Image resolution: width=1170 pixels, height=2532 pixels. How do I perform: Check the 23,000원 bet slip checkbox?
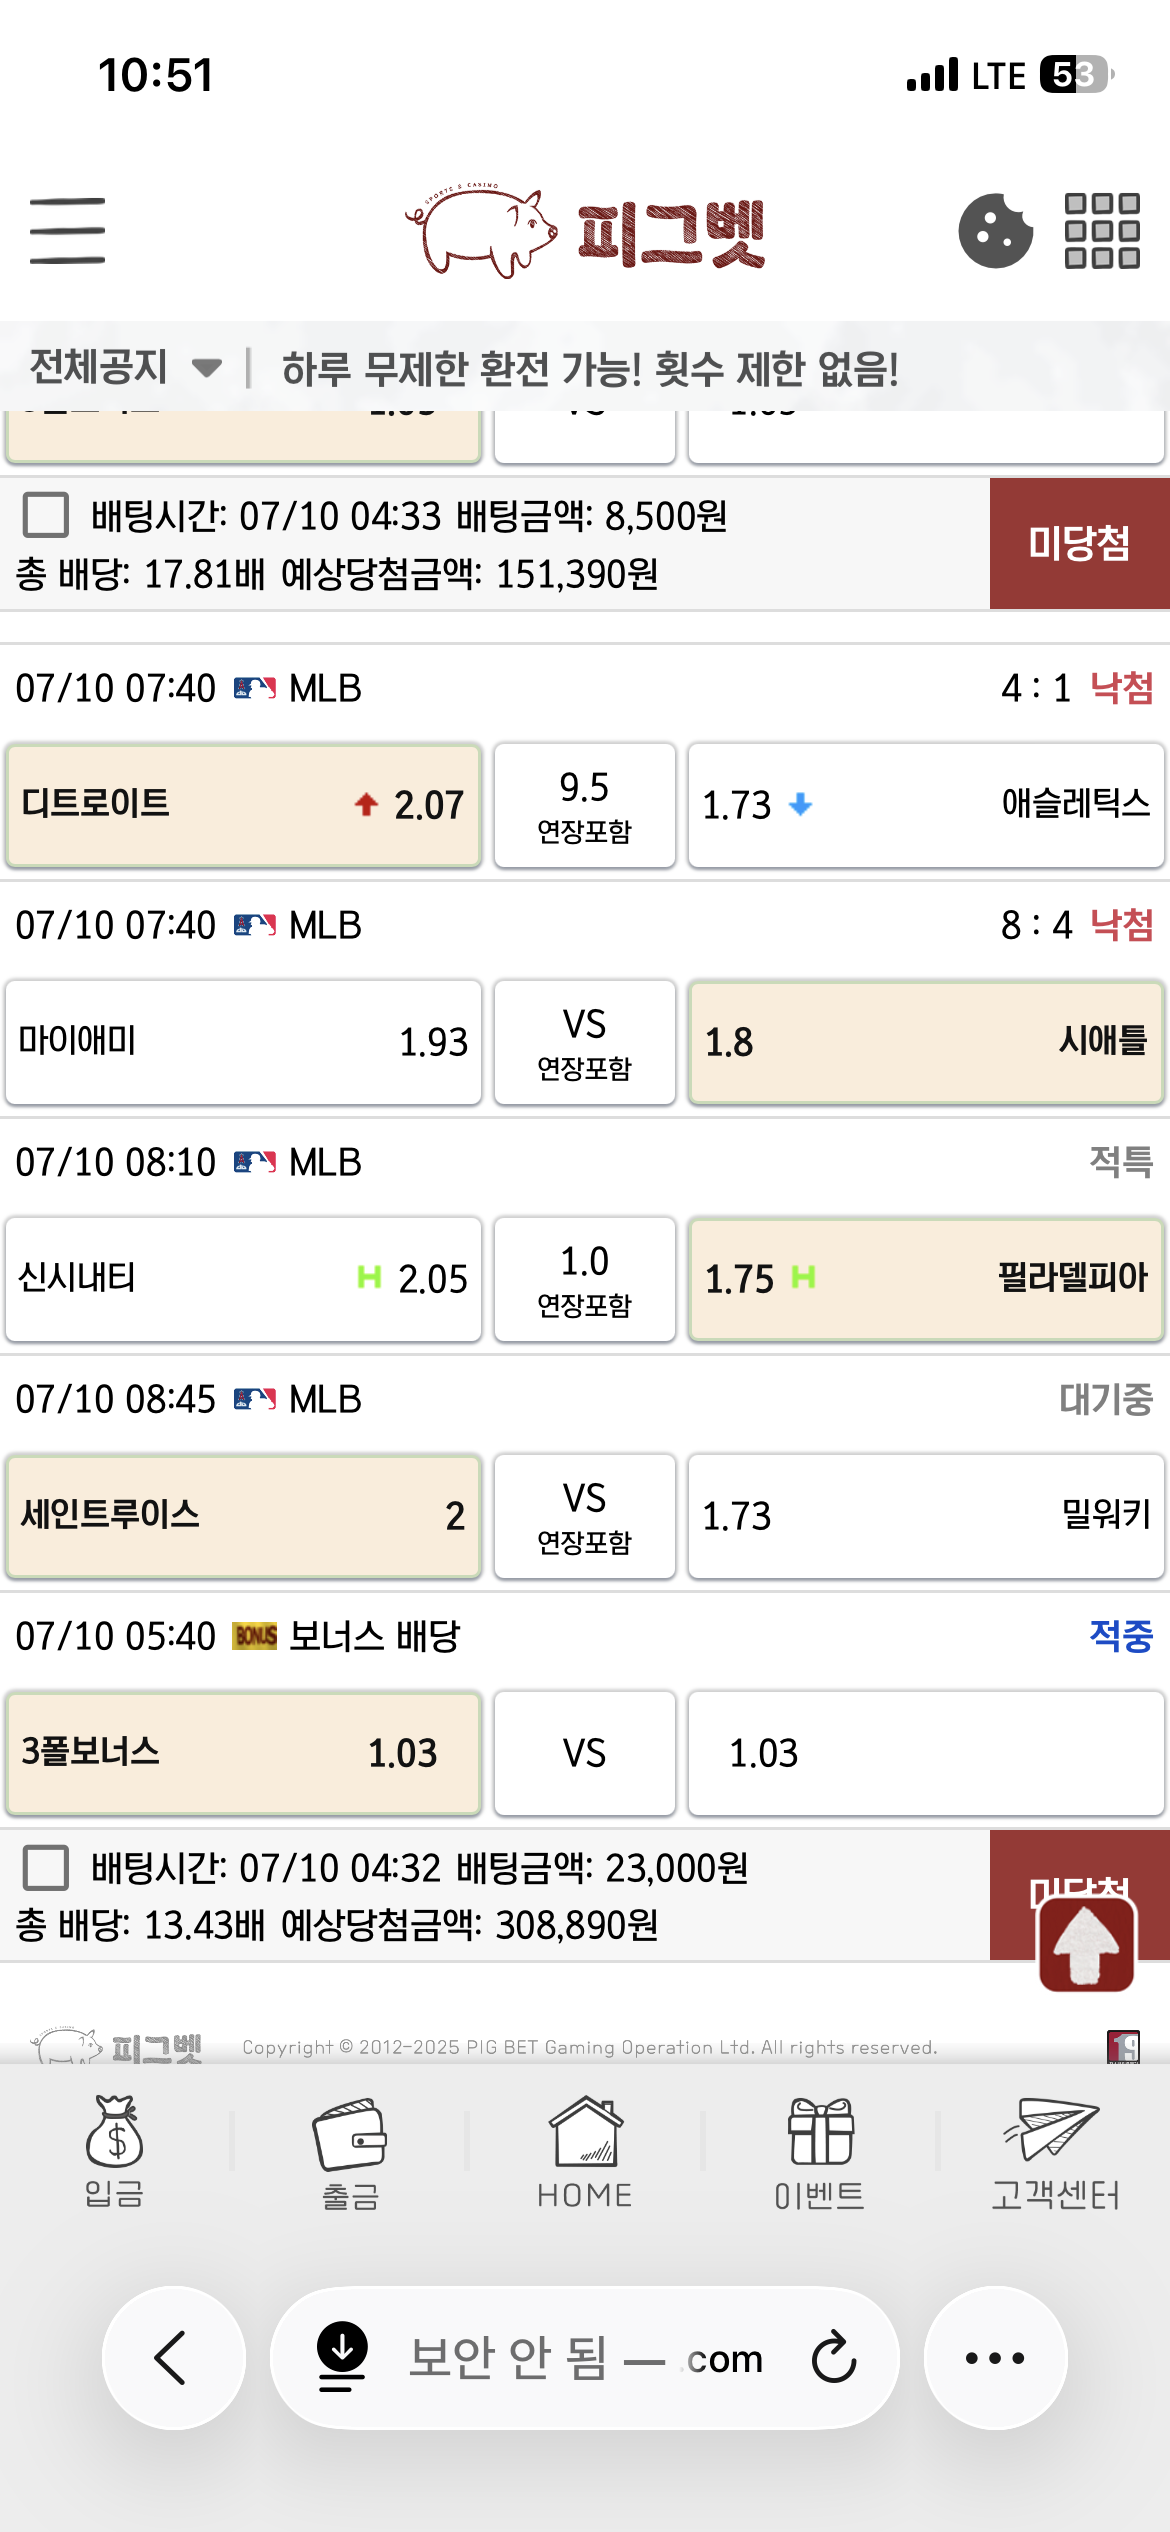(x=46, y=1867)
